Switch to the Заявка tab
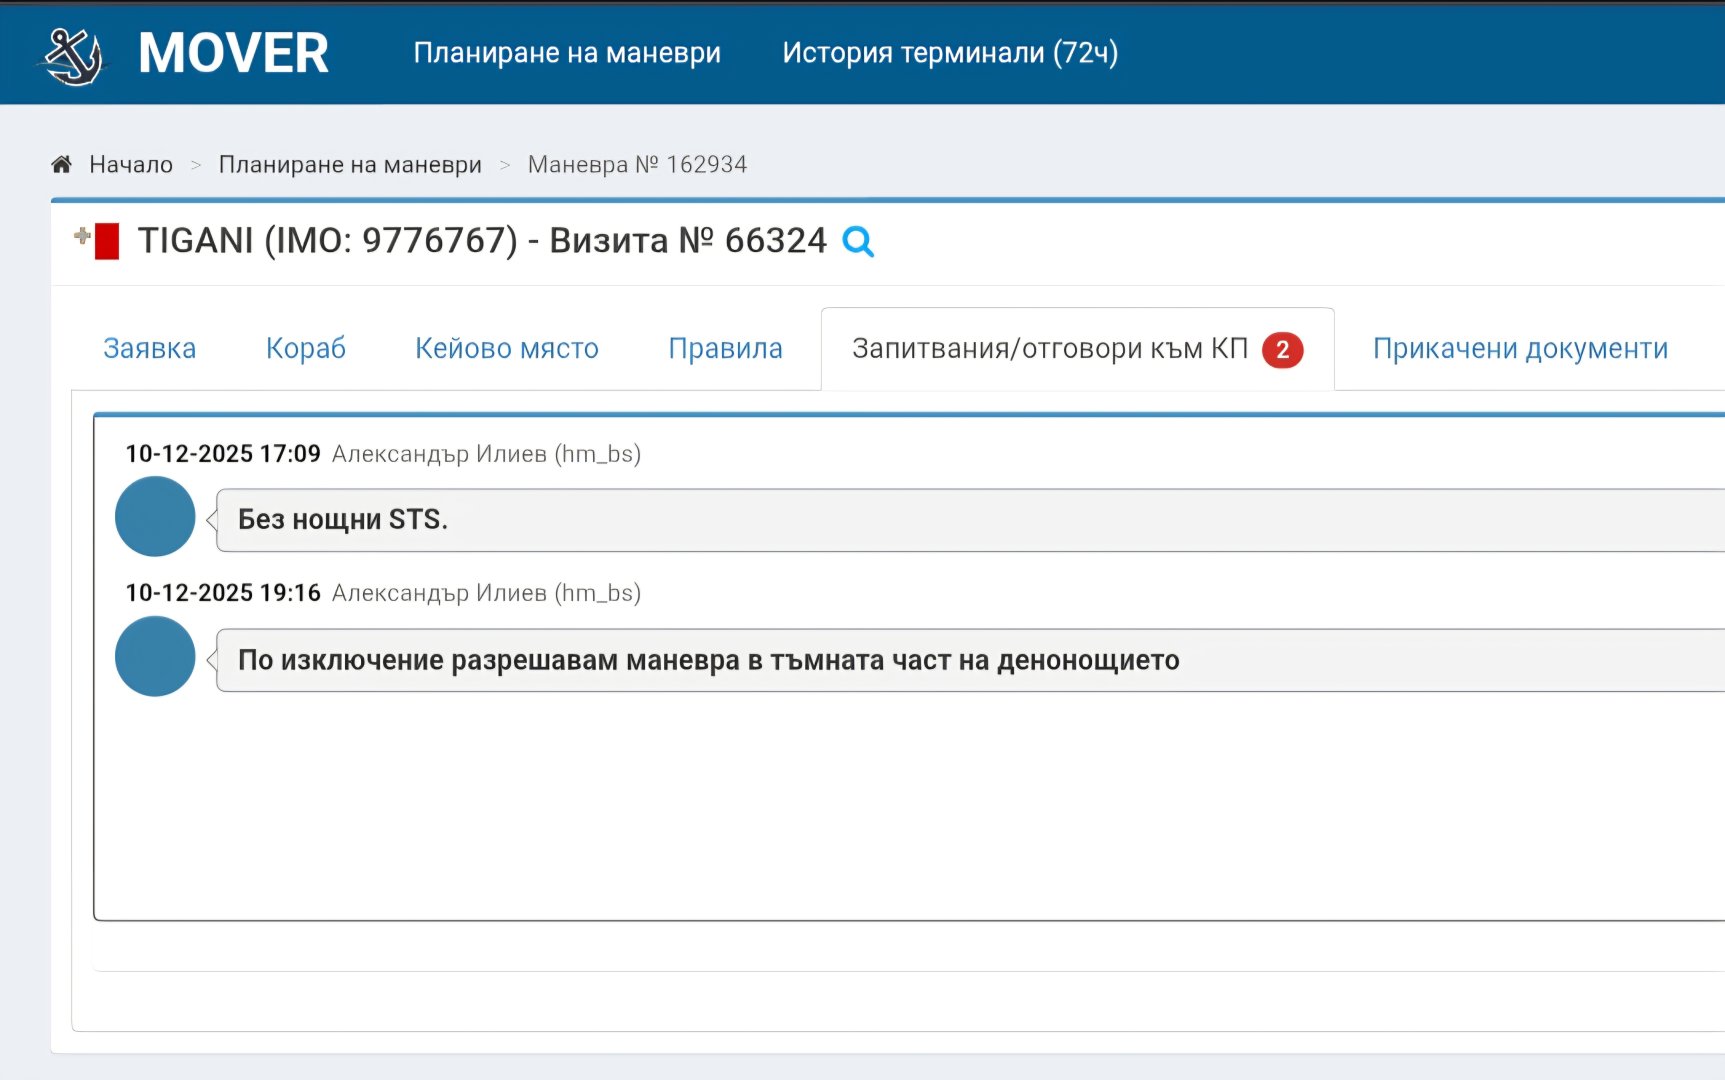Screen dimensions: 1725x1080 click(x=148, y=348)
